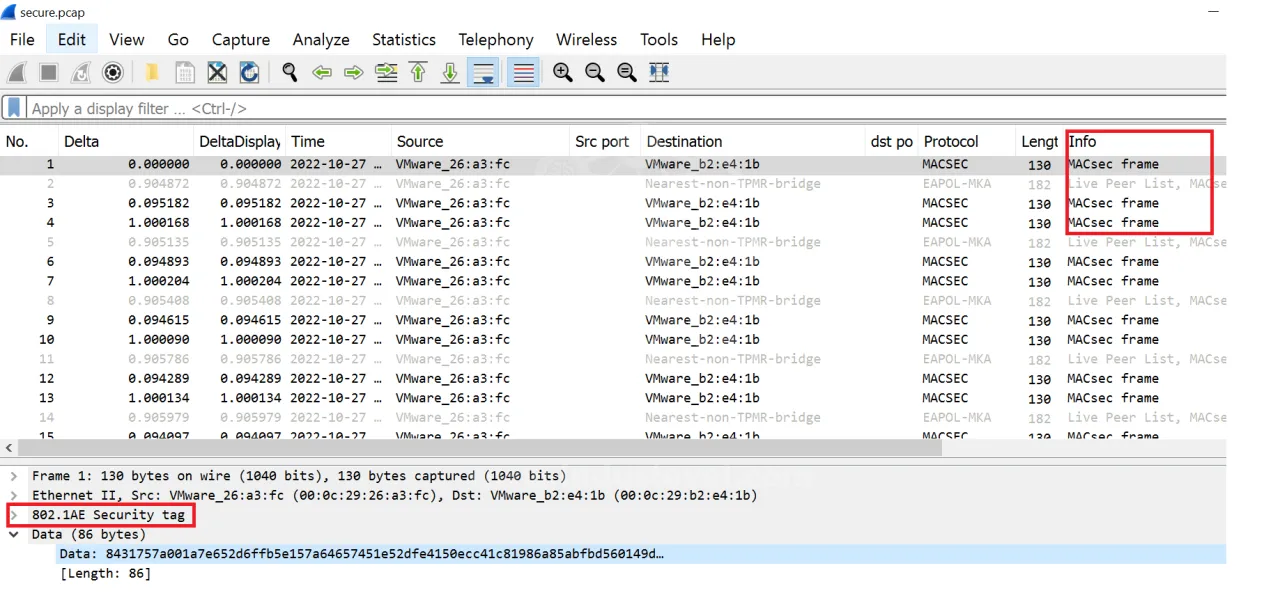Save the capture file icon
Screen dimensions: 1280x609
click(x=184, y=72)
